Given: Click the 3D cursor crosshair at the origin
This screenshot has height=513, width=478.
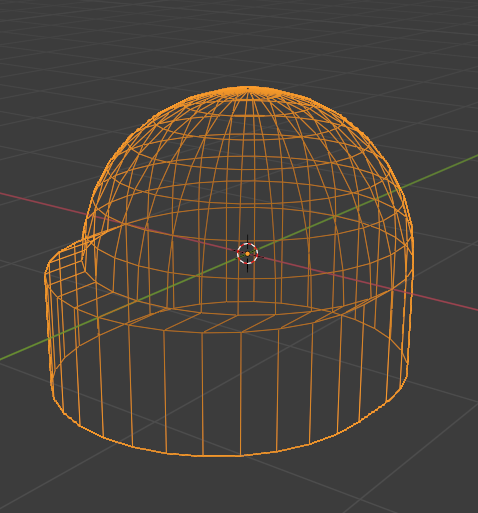Looking at the screenshot, I should tap(247, 254).
